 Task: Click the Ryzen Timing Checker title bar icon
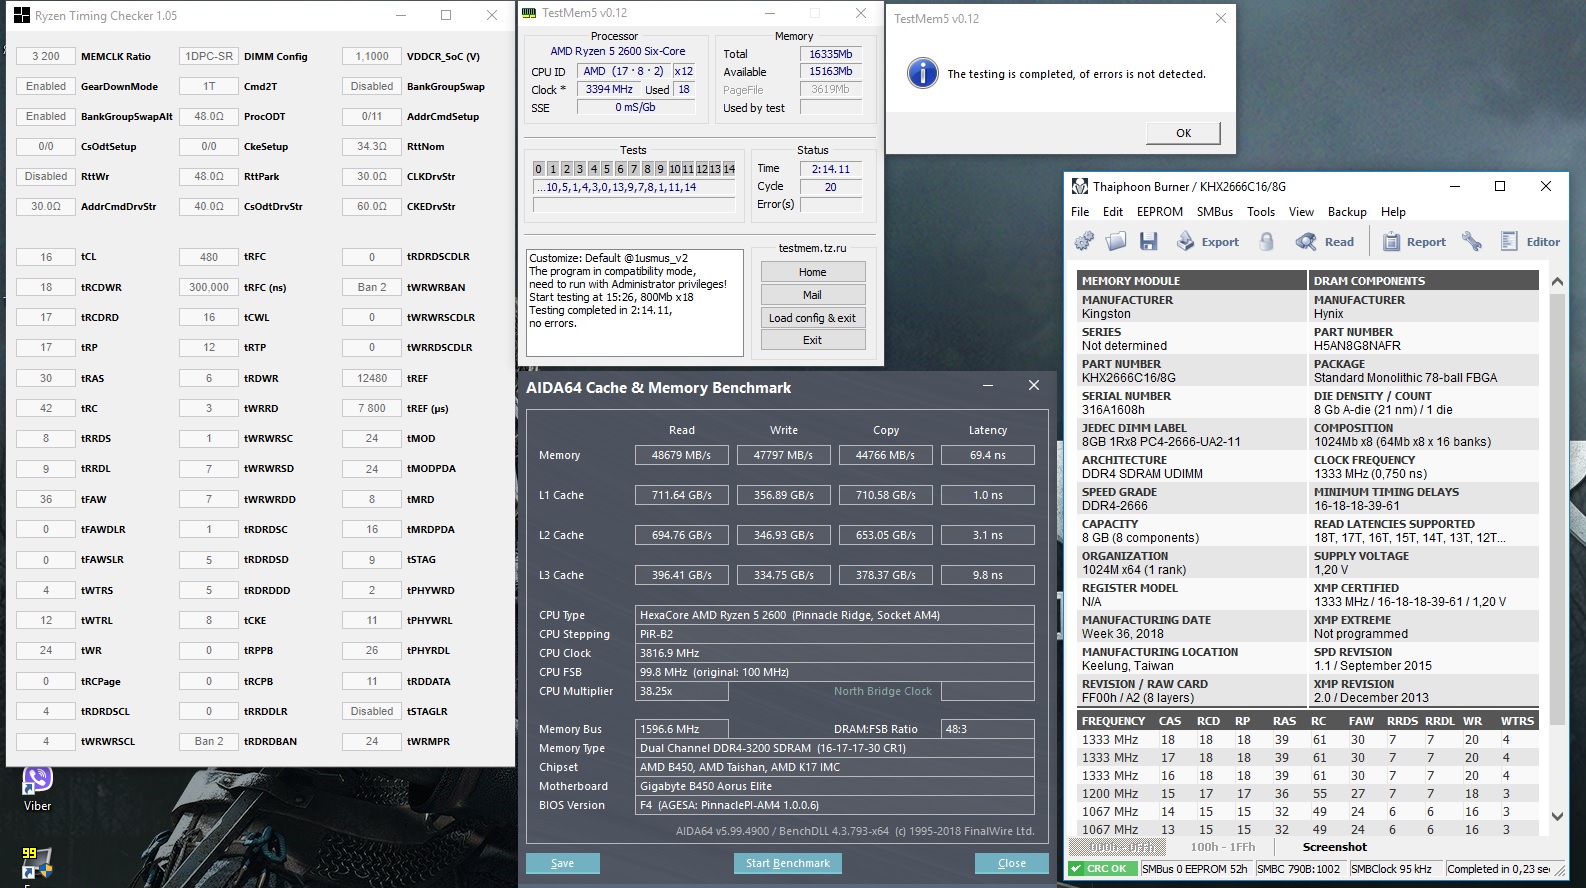(21, 15)
